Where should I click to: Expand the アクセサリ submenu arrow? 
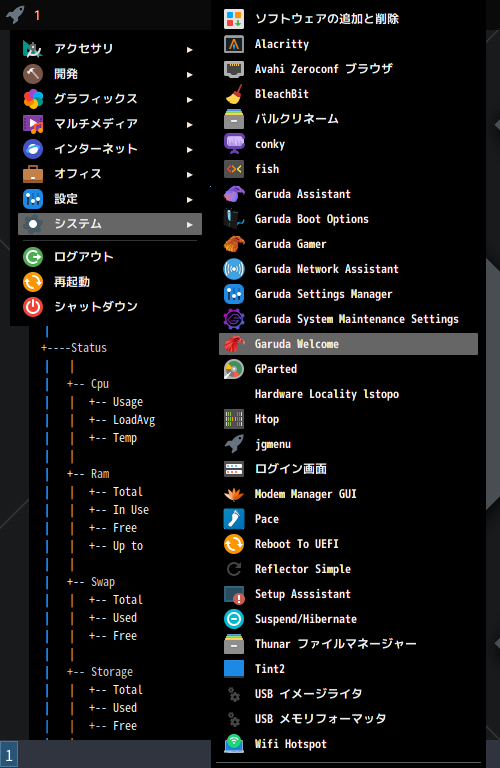click(190, 49)
